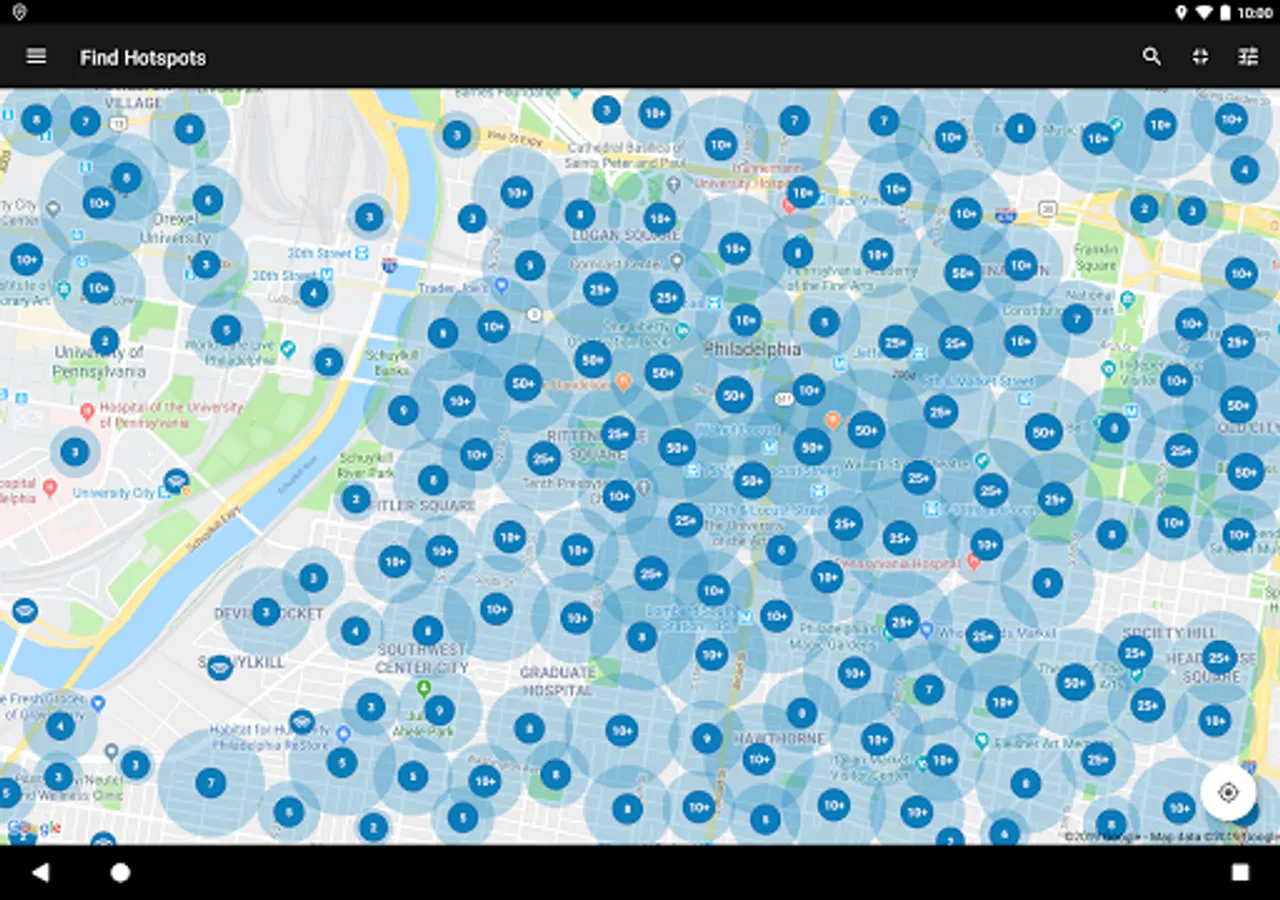Click the Find Hotspots title text
The width and height of the screenshot is (1280, 900).
point(143,58)
